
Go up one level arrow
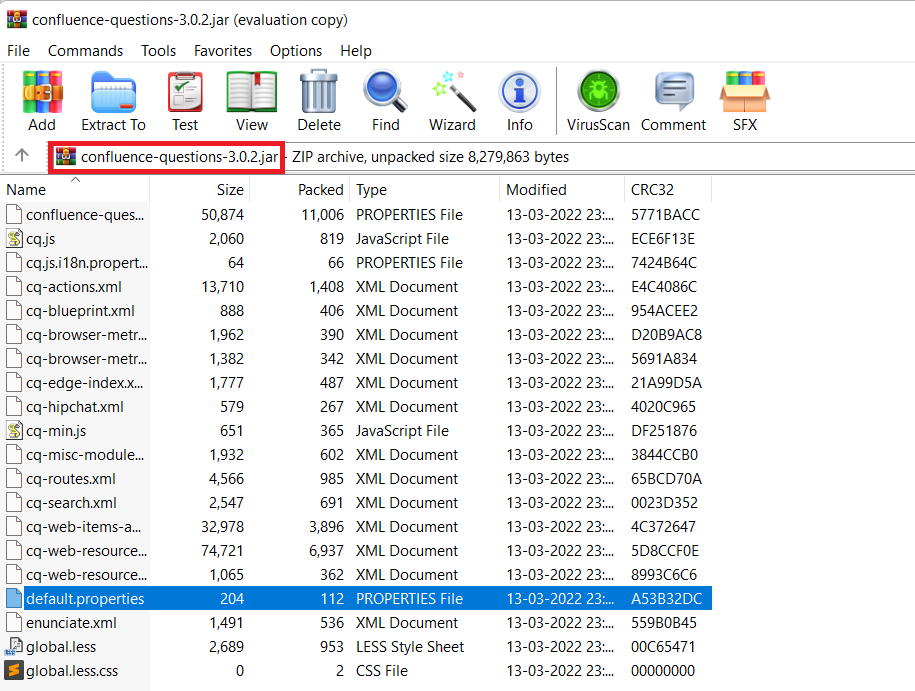pyautogui.click(x=22, y=155)
